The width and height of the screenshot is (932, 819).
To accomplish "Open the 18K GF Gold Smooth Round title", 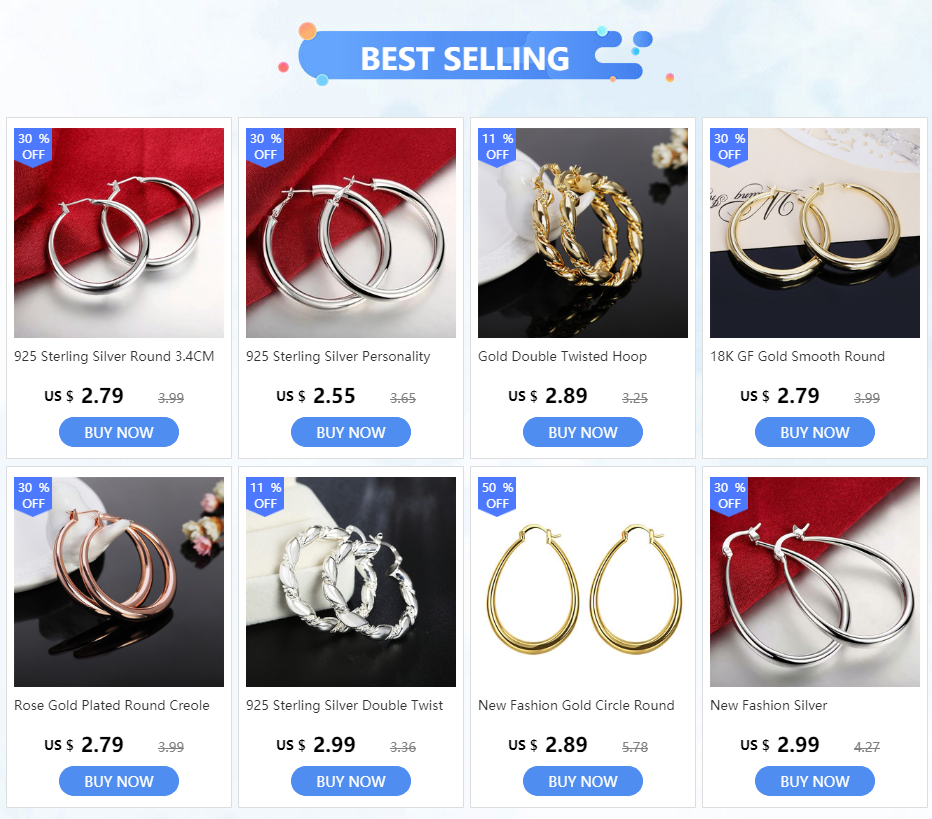I will pos(797,357).
